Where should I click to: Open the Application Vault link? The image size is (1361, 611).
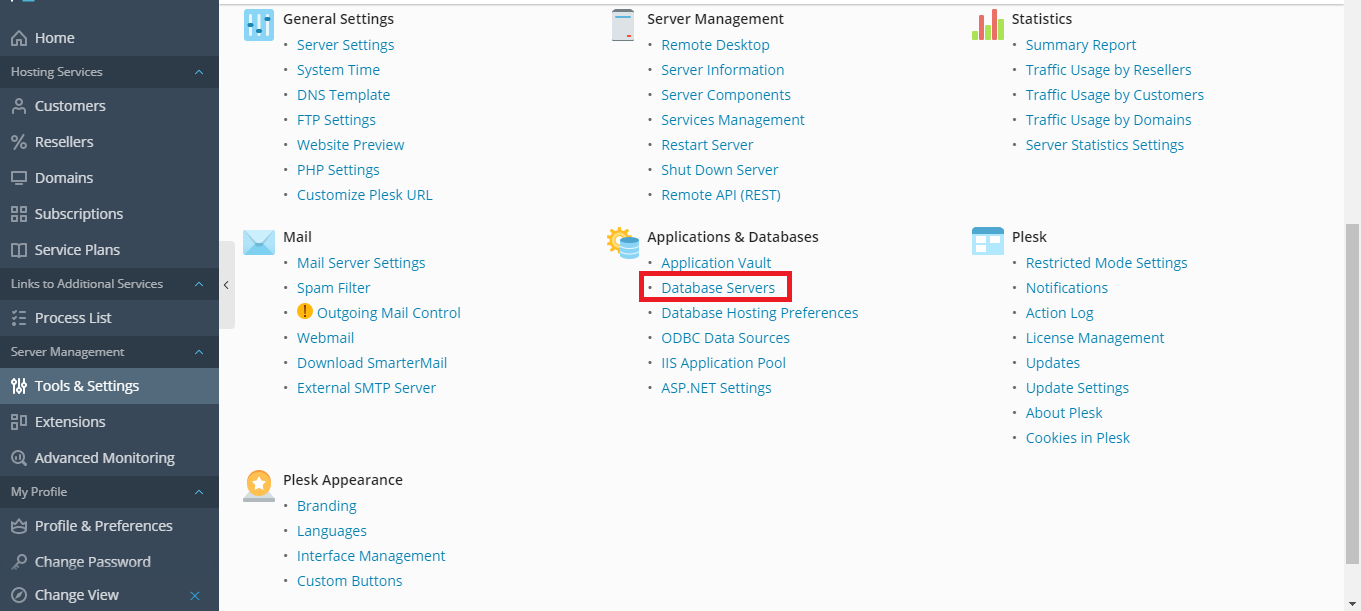pos(716,263)
